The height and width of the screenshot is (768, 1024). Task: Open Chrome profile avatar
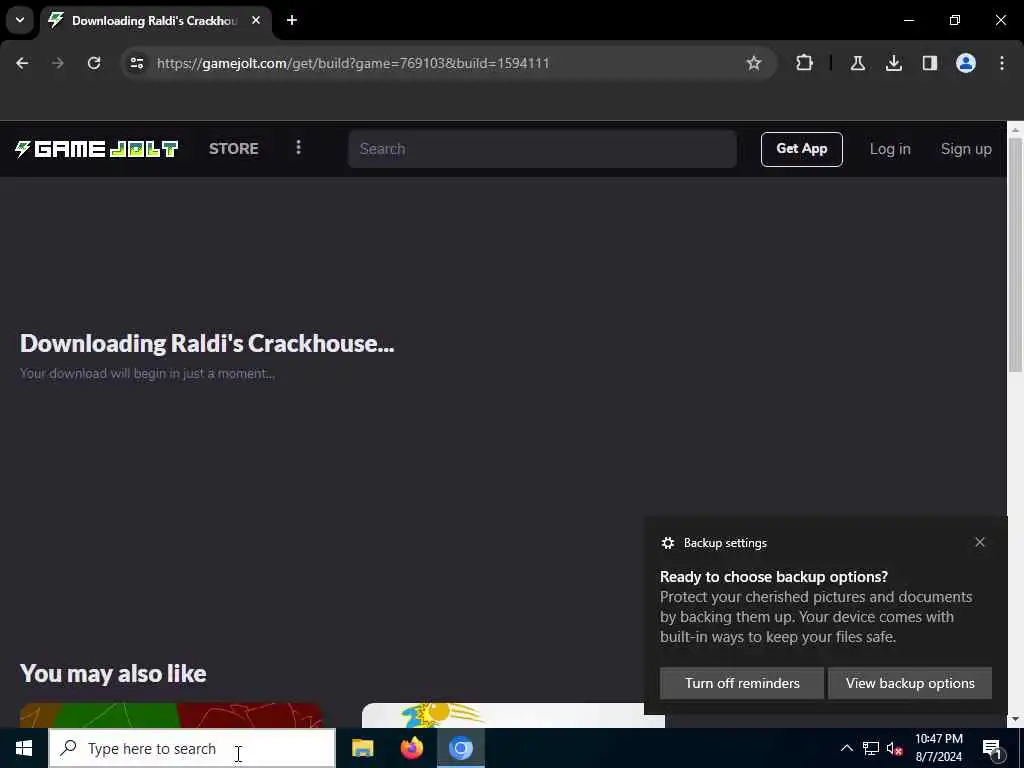(966, 63)
